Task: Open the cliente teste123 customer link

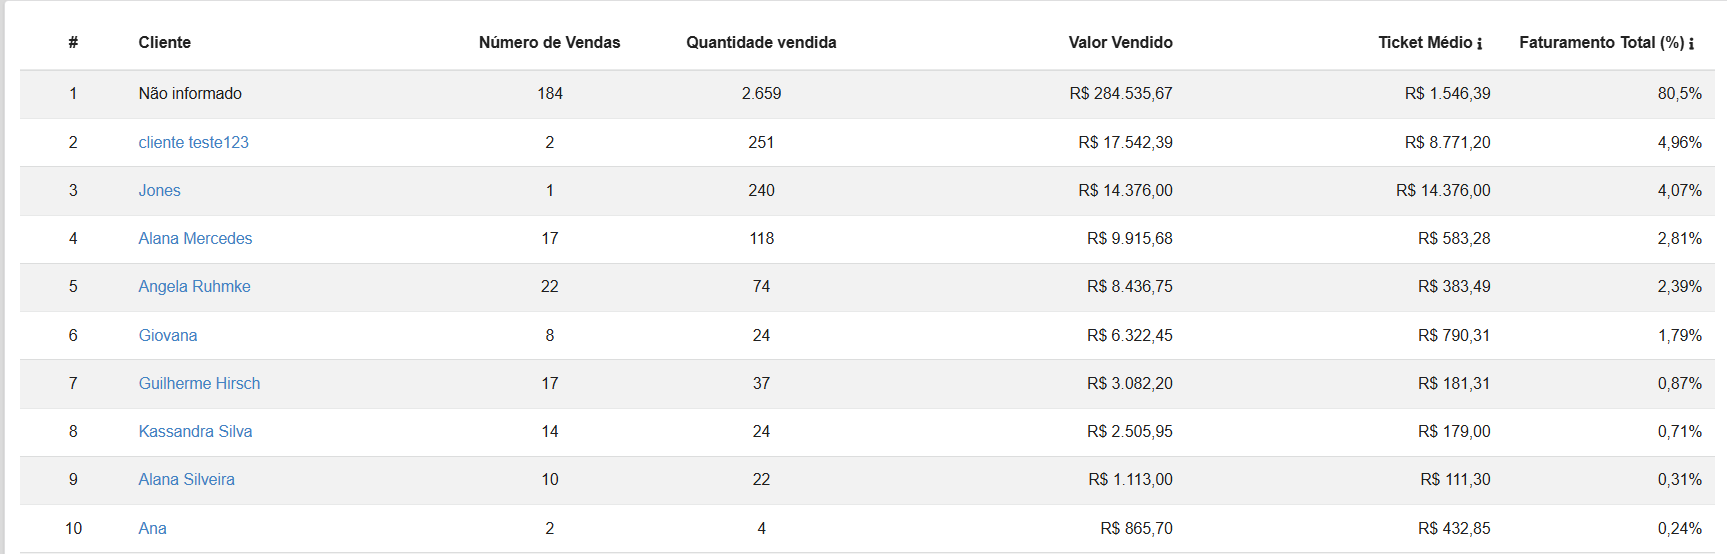Action: (193, 142)
